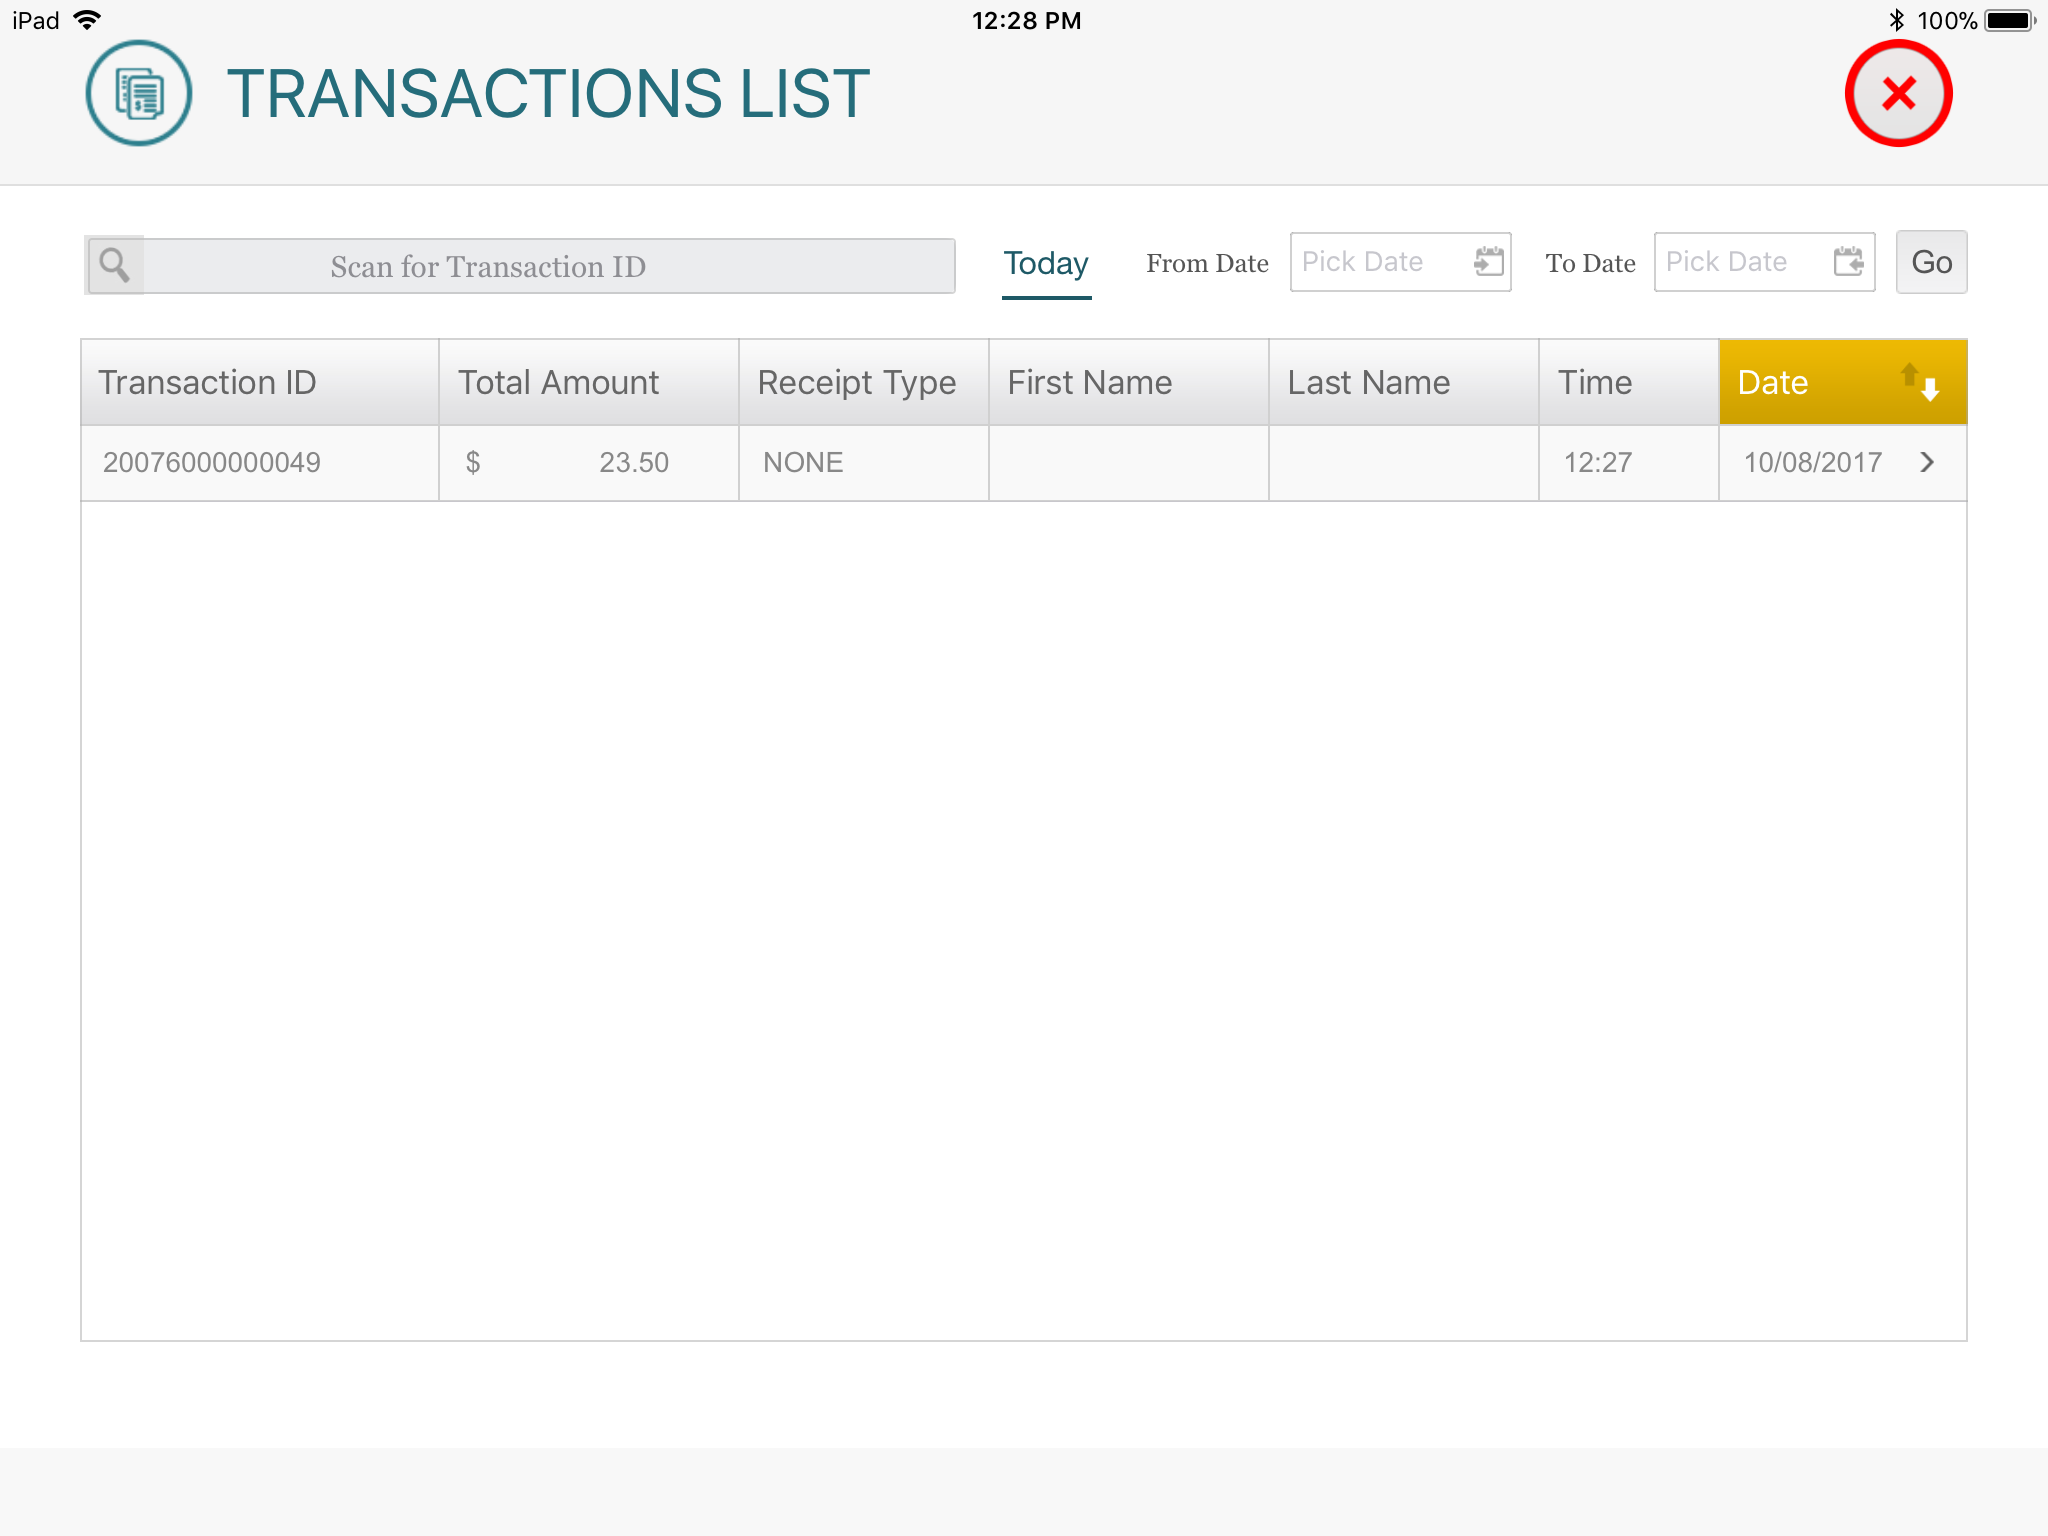The height and width of the screenshot is (1536, 2048).
Task: Click the ascending sort arrow on Date column
Action: (x=1911, y=375)
